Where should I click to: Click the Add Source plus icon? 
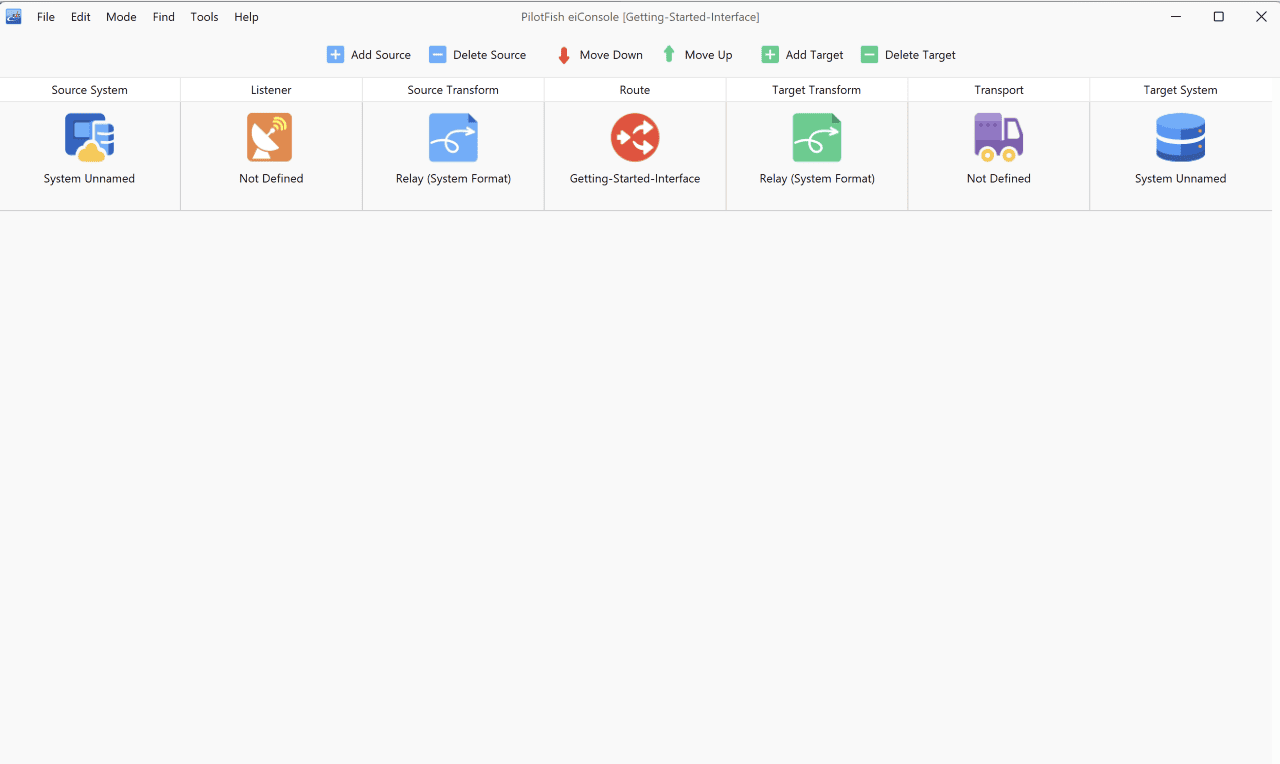pyautogui.click(x=336, y=55)
